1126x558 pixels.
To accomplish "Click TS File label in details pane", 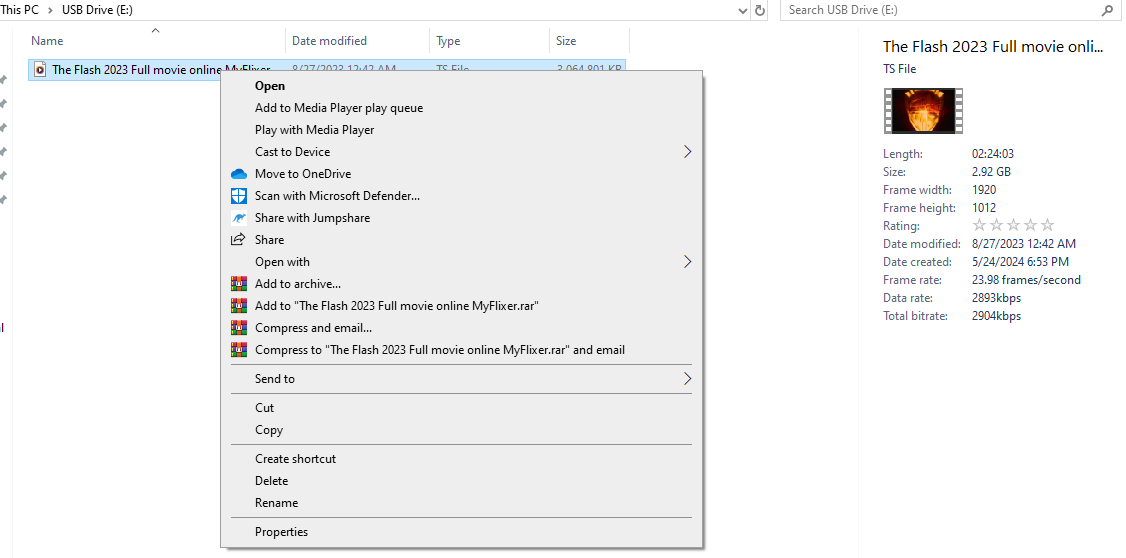I will click(x=900, y=69).
